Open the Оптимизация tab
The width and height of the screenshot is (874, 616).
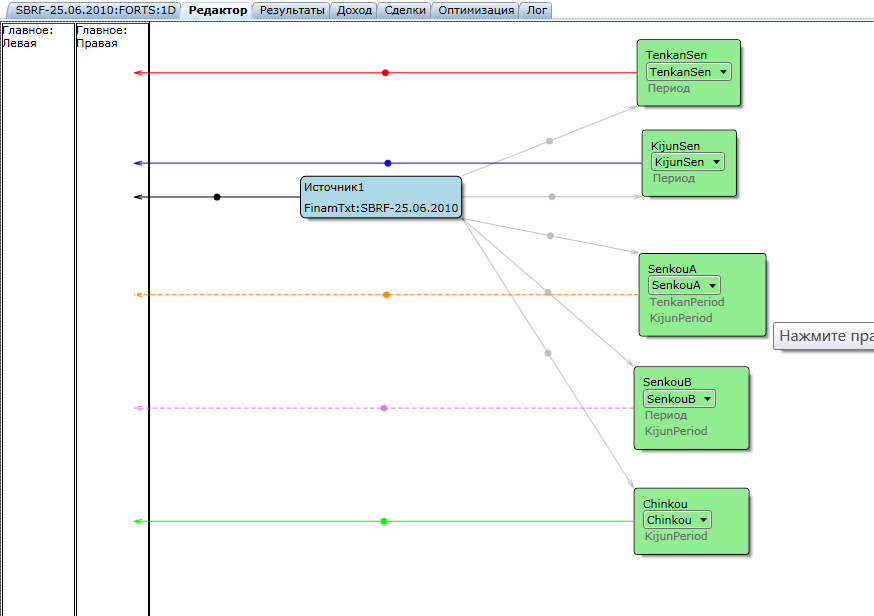[x=475, y=10]
